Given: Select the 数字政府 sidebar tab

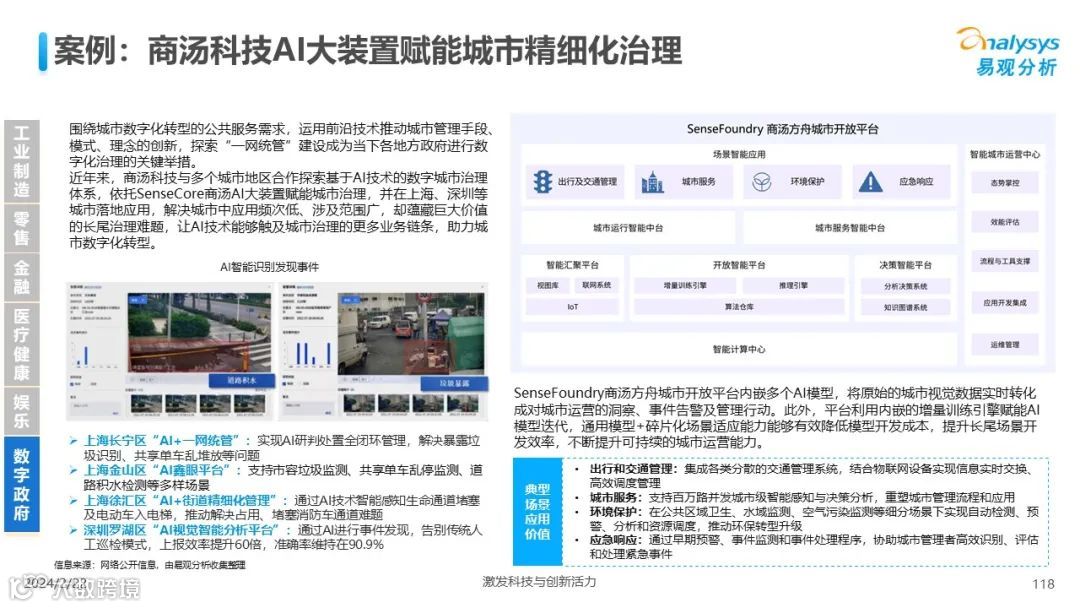Looking at the screenshot, I should pos(21,485).
